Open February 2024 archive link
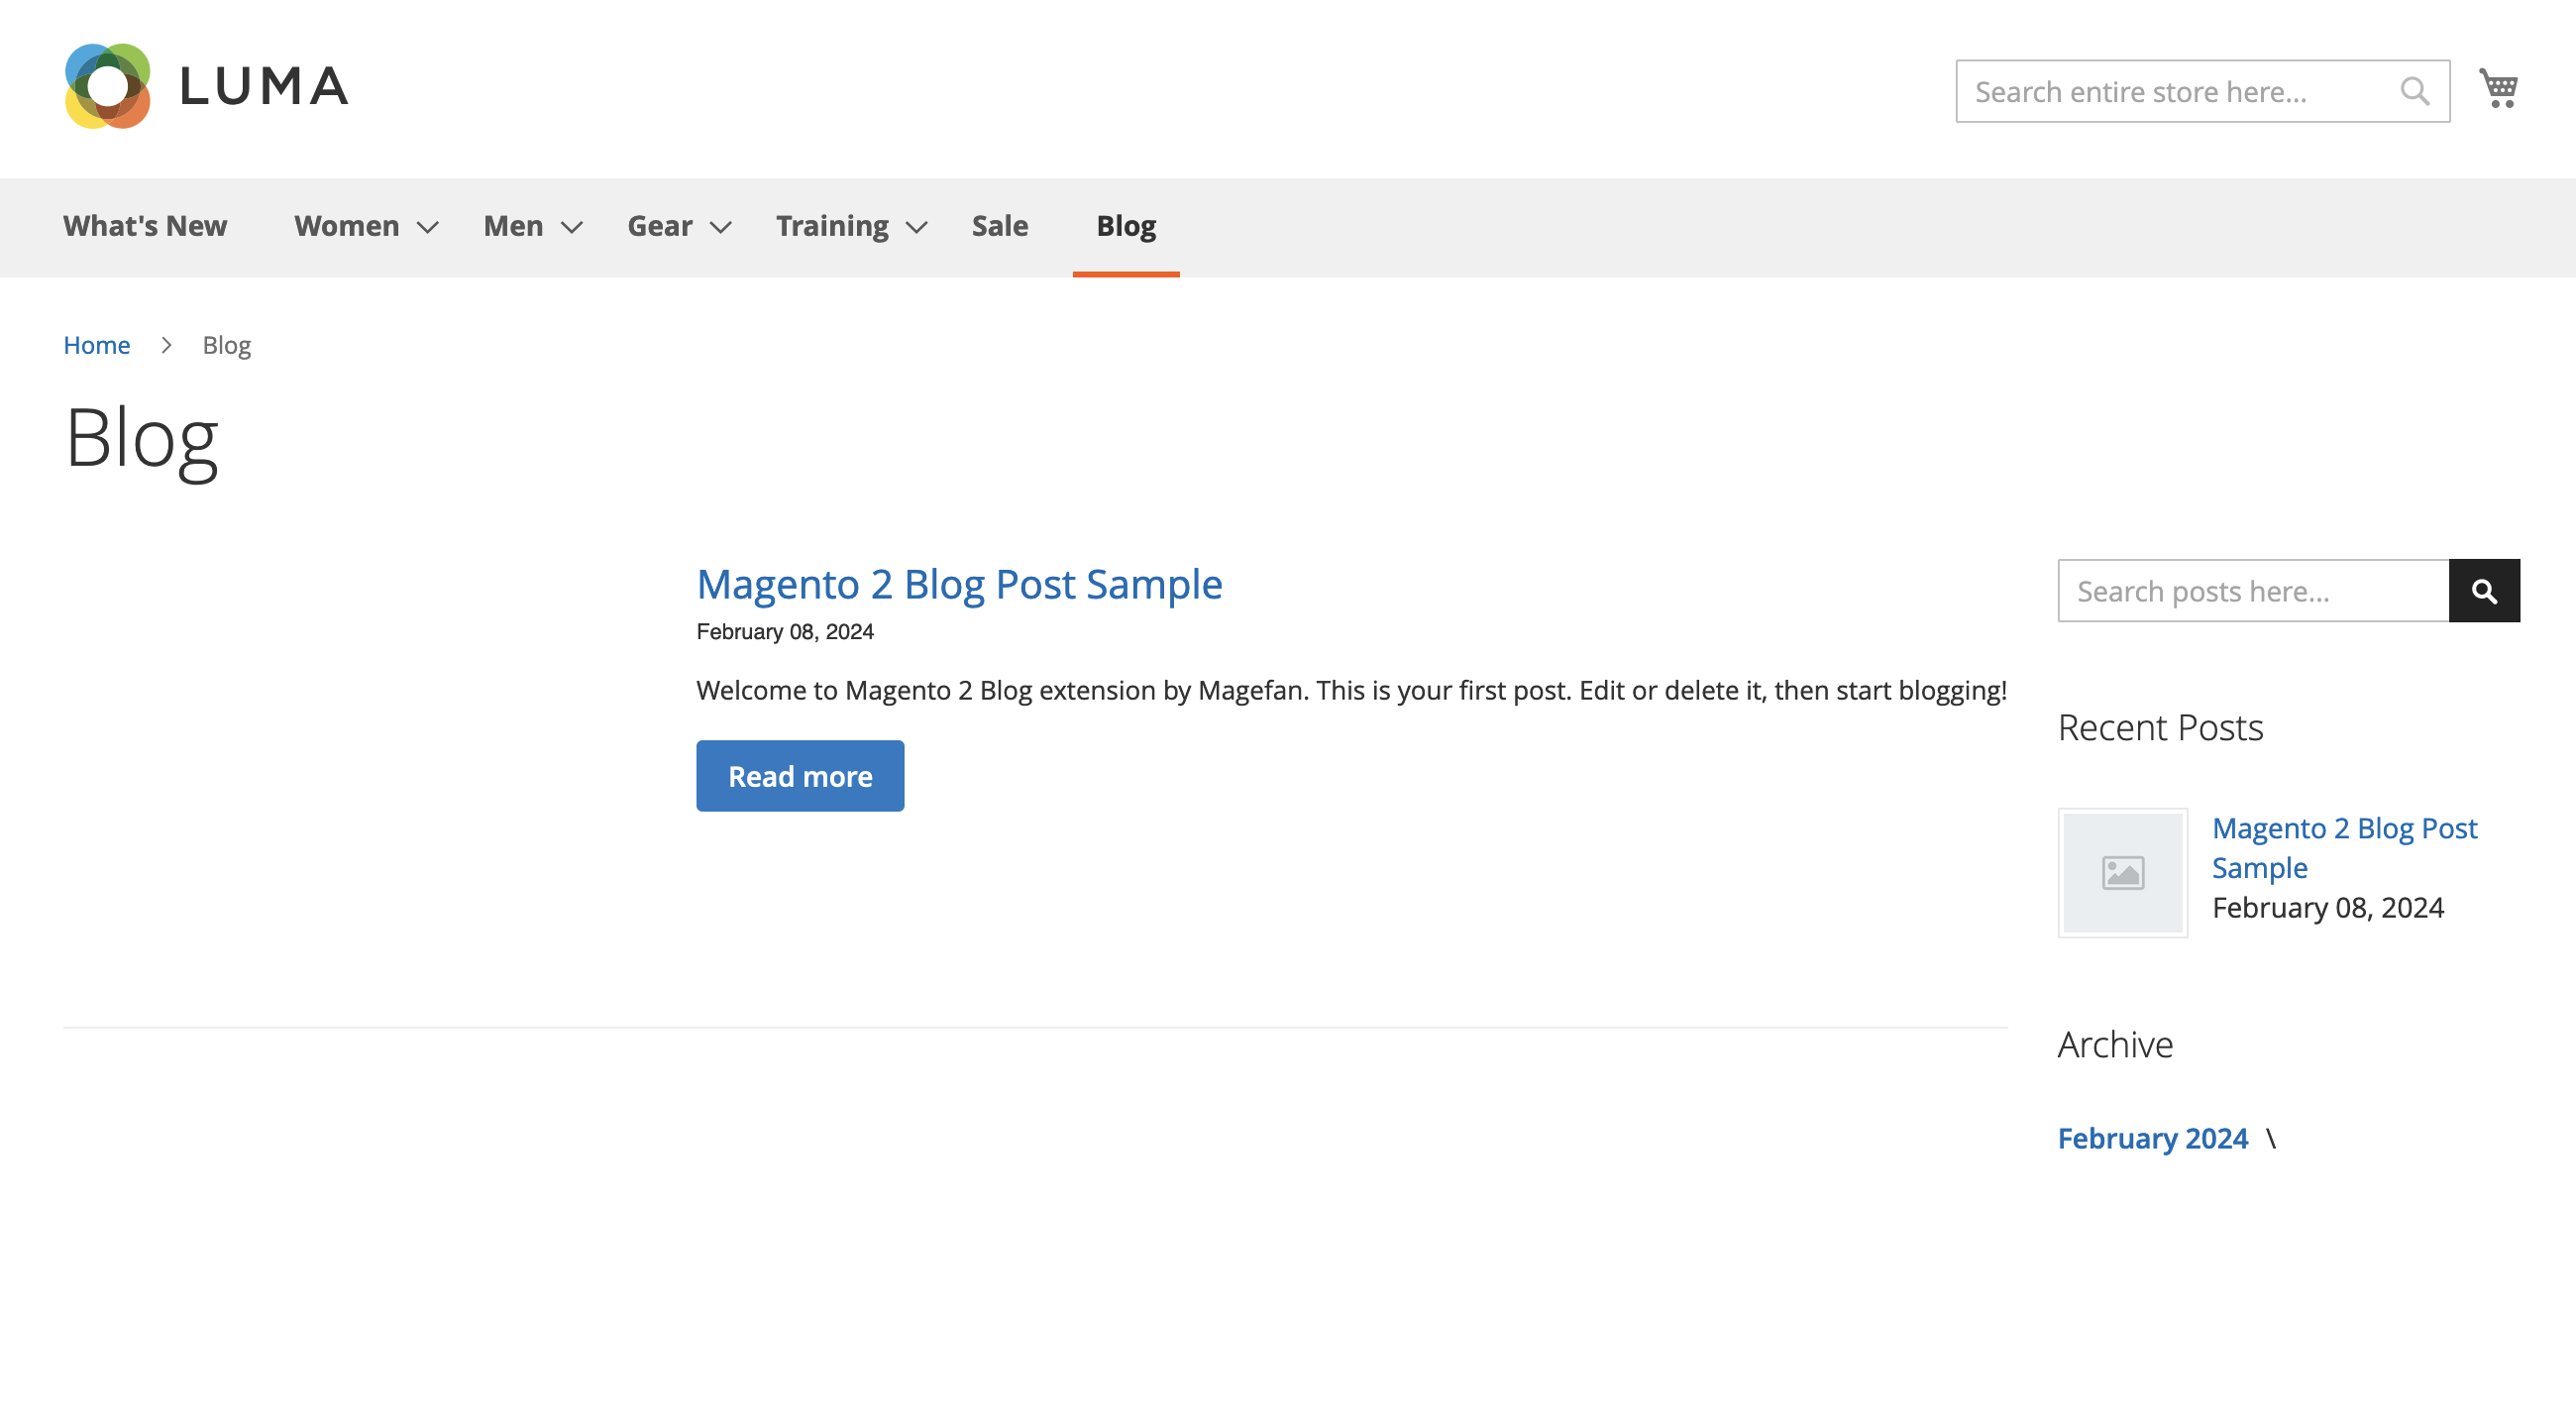The width and height of the screenshot is (2576, 1427). [x=2152, y=1138]
